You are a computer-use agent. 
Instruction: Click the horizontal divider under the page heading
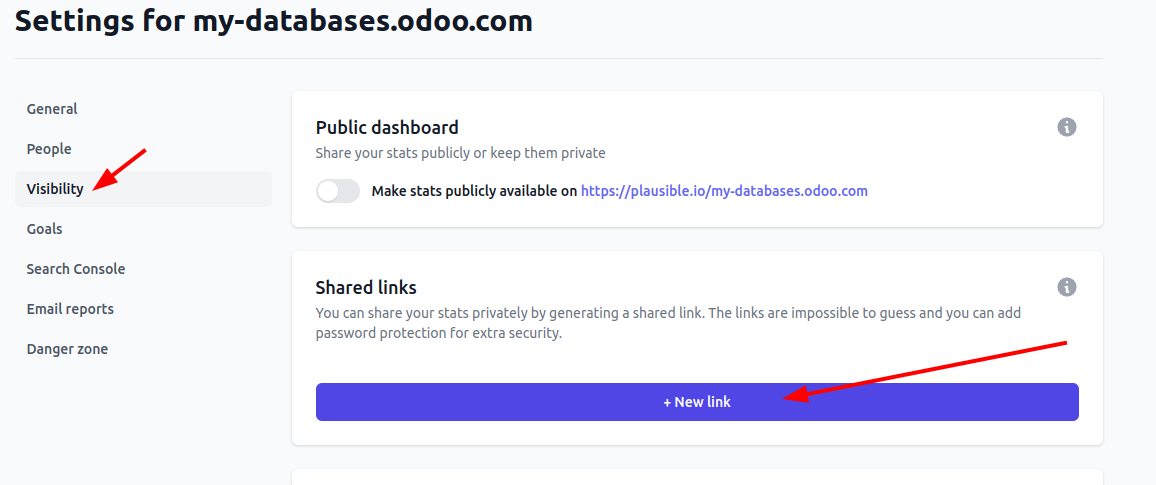[x=558, y=59]
